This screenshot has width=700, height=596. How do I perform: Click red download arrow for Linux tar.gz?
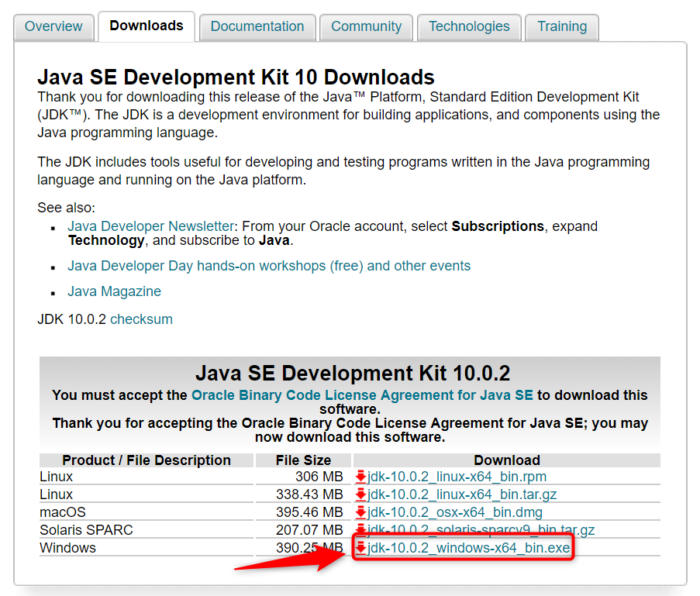click(x=361, y=495)
